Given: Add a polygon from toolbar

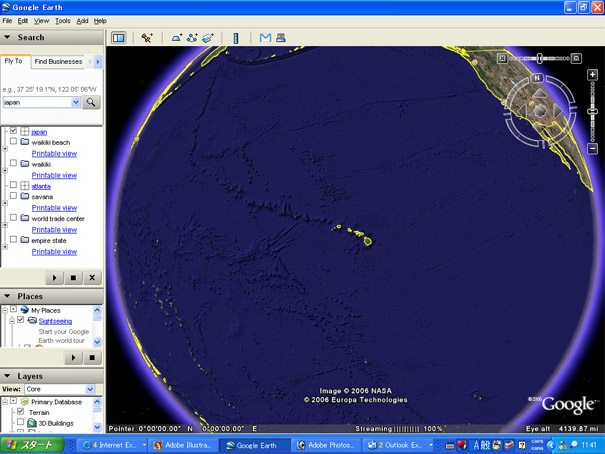Looking at the screenshot, I should [177, 38].
